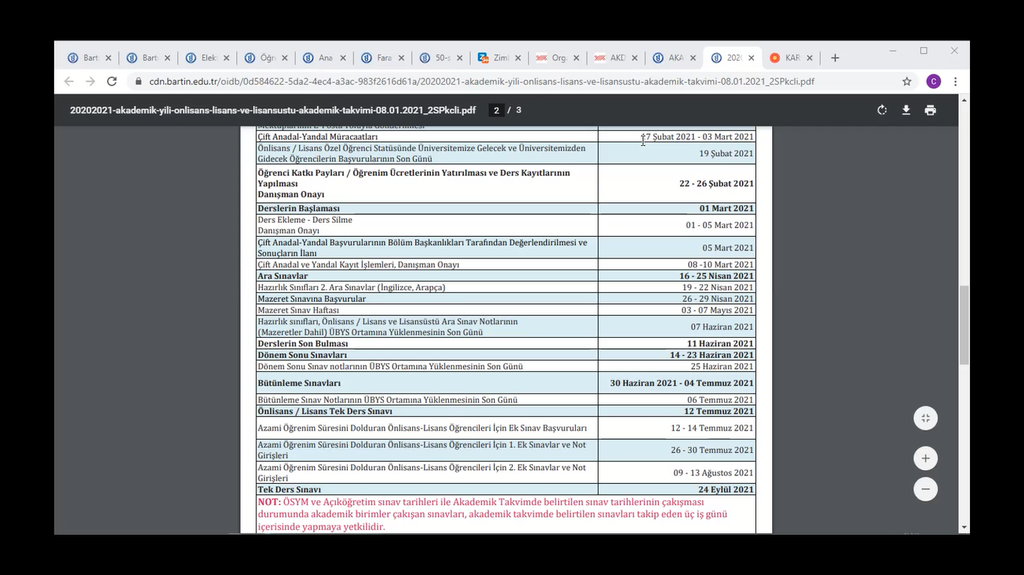Screen dimensions: 1024x575
Task: Go forward in browser history
Action: click(x=90, y=82)
